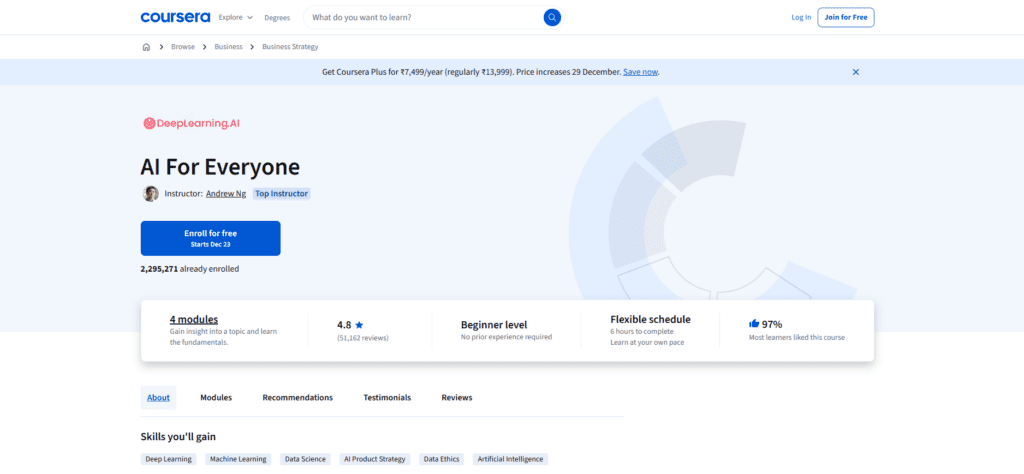Click 'Most learners liked this course' text
This screenshot has height=474, width=1024.
tap(797, 338)
